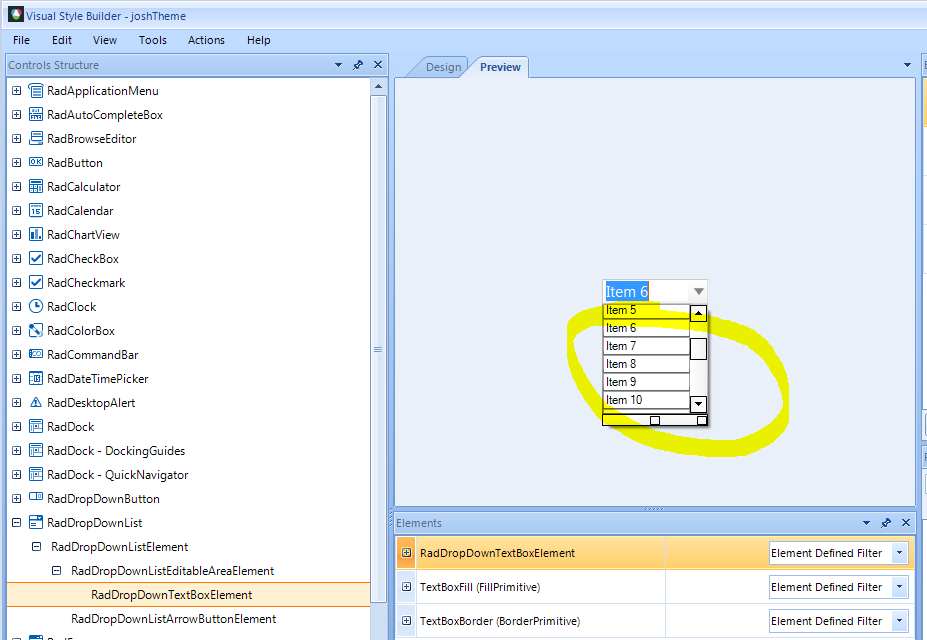Click the dropdown list scrollbar thumb
The width and height of the screenshot is (927, 640).
click(698, 349)
